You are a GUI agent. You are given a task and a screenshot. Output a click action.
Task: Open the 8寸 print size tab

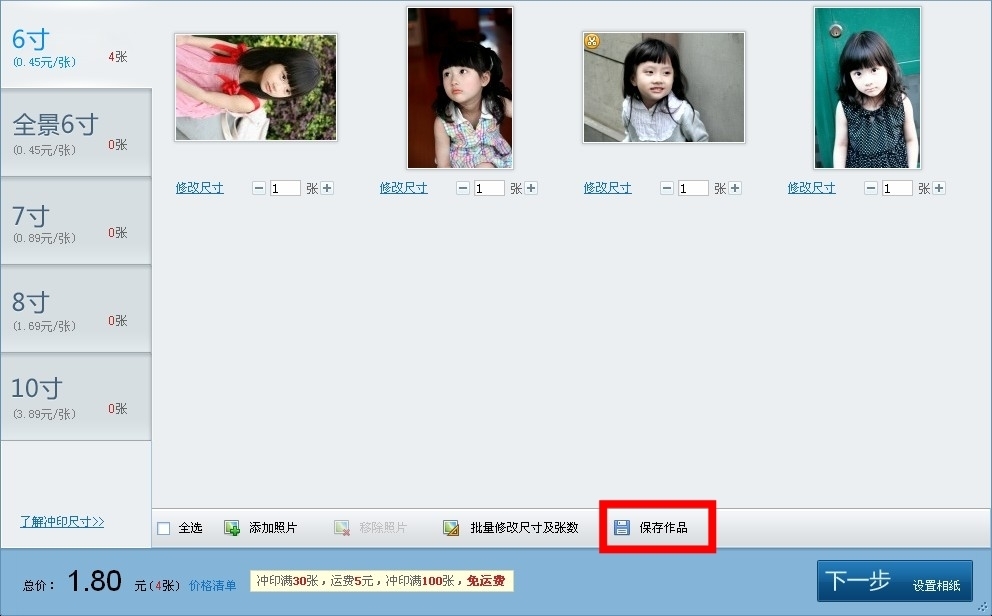click(x=75, y=309)
